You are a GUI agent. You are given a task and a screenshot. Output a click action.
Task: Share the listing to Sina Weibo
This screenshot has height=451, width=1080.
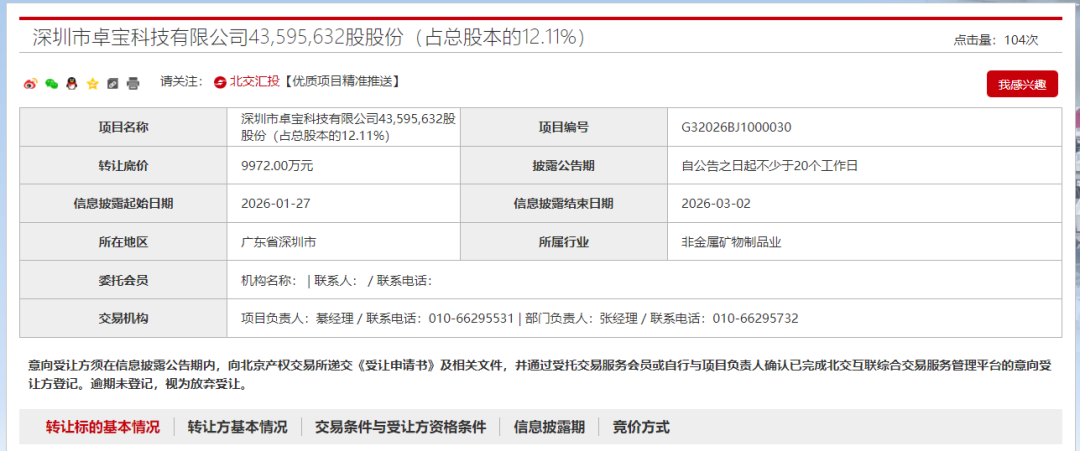click(31, 83)
